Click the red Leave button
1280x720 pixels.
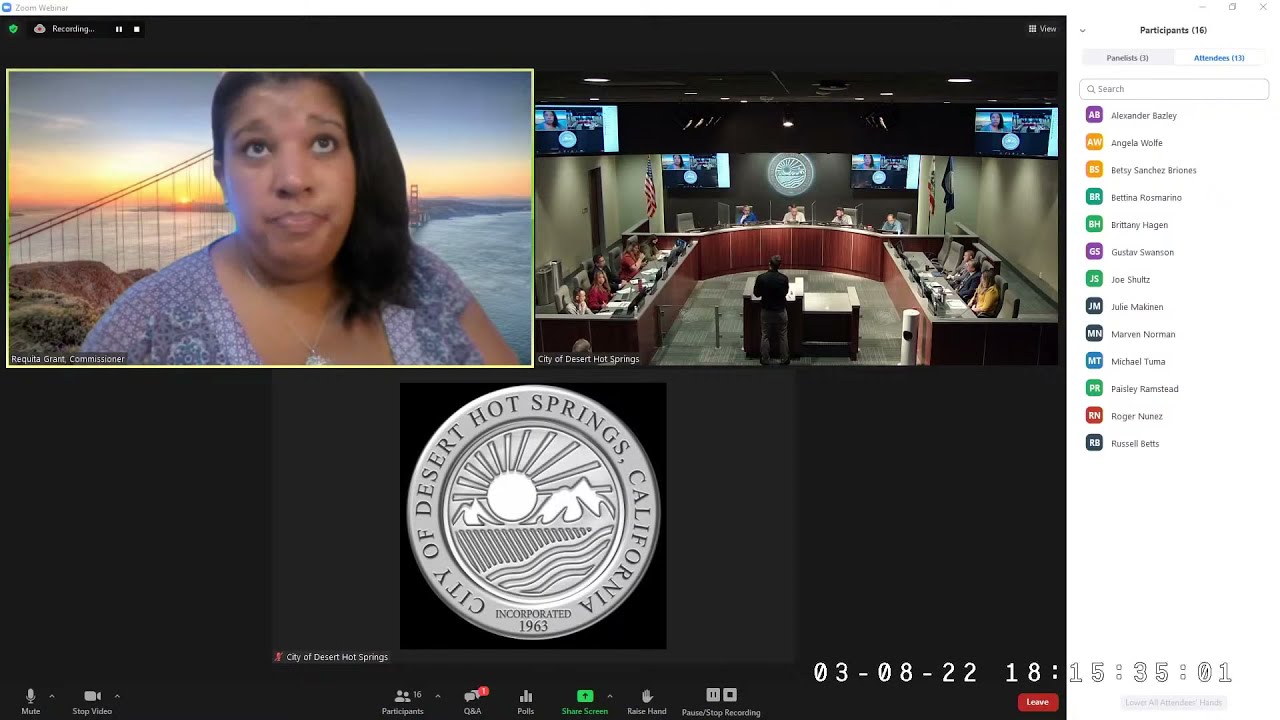coord(1037,702)
